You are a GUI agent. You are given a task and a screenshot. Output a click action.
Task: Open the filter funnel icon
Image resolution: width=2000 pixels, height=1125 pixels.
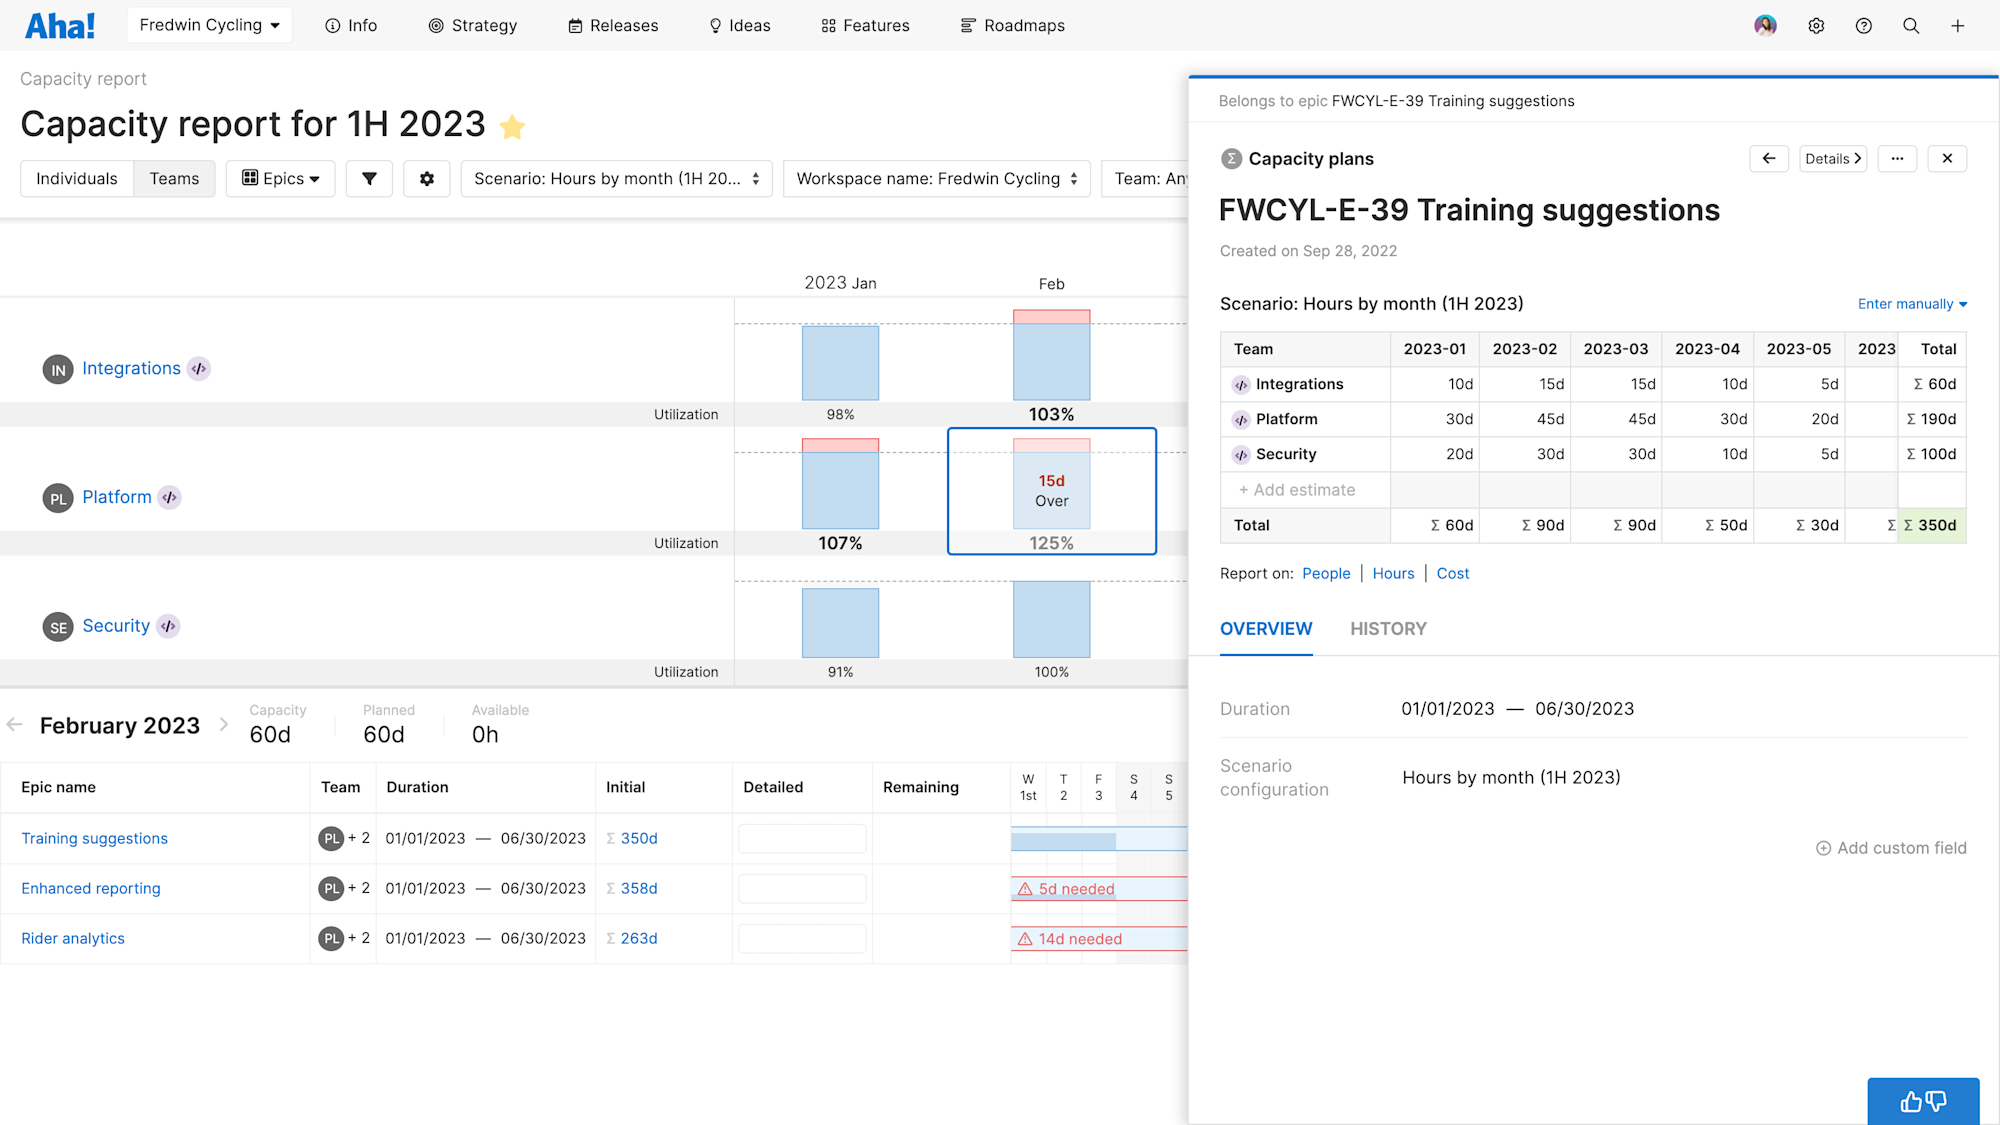tap(369, 178)
